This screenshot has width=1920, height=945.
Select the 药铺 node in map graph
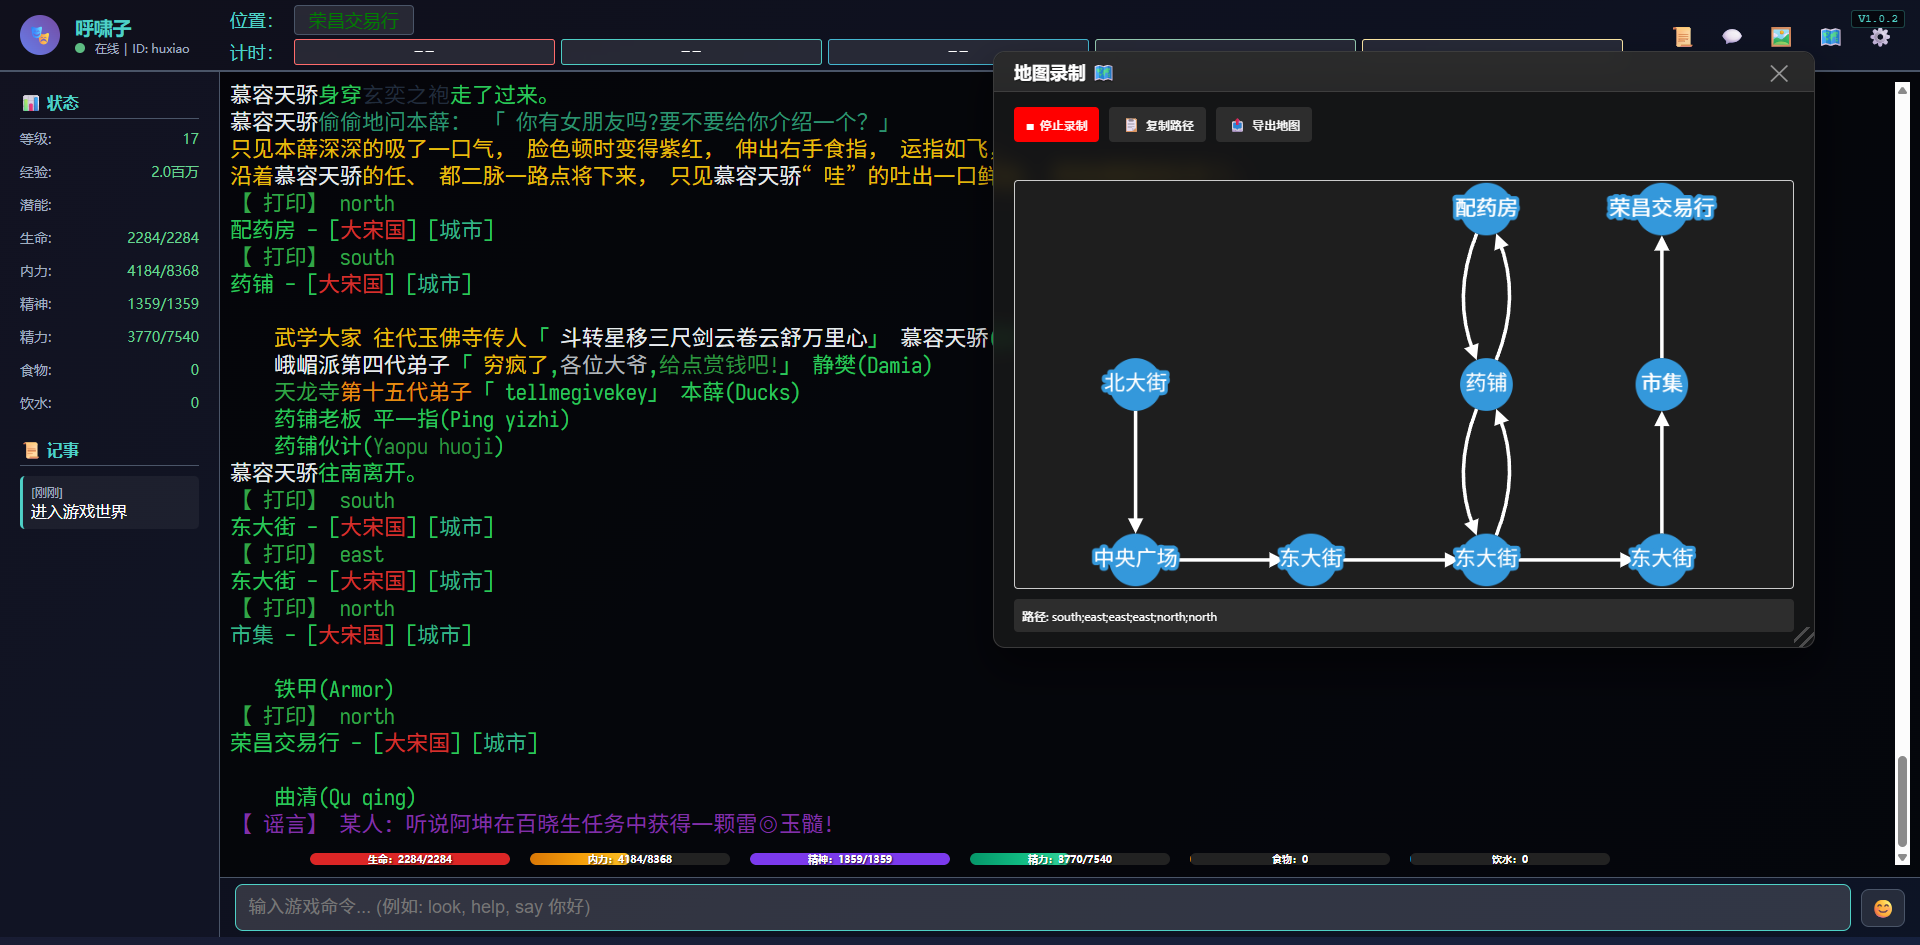click(1486, 383)
